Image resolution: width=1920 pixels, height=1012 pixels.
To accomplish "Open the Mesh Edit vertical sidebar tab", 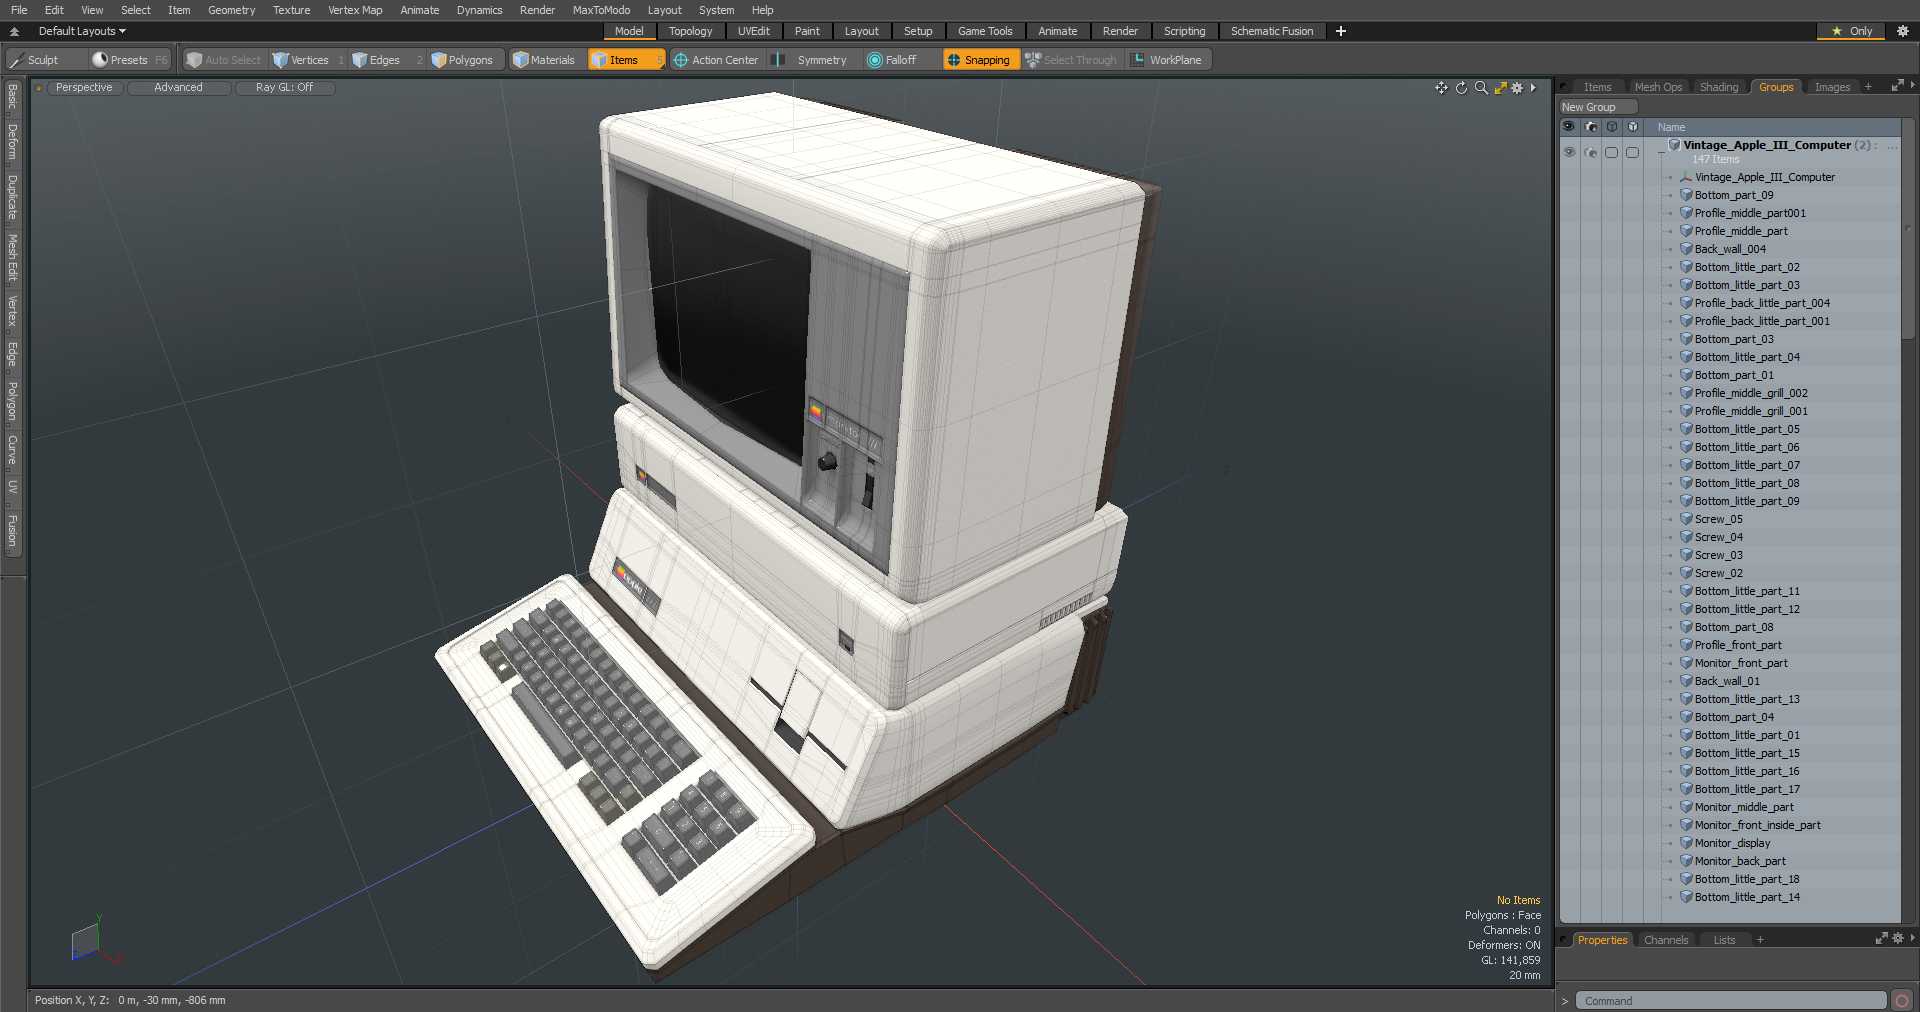I will coord(12,259).
